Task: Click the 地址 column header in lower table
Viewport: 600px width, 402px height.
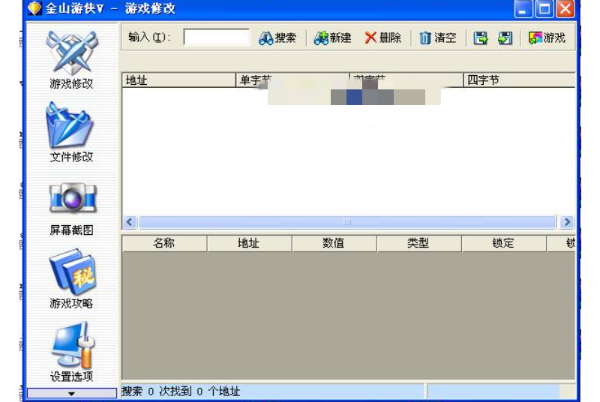Action: (x=249, y=243)
